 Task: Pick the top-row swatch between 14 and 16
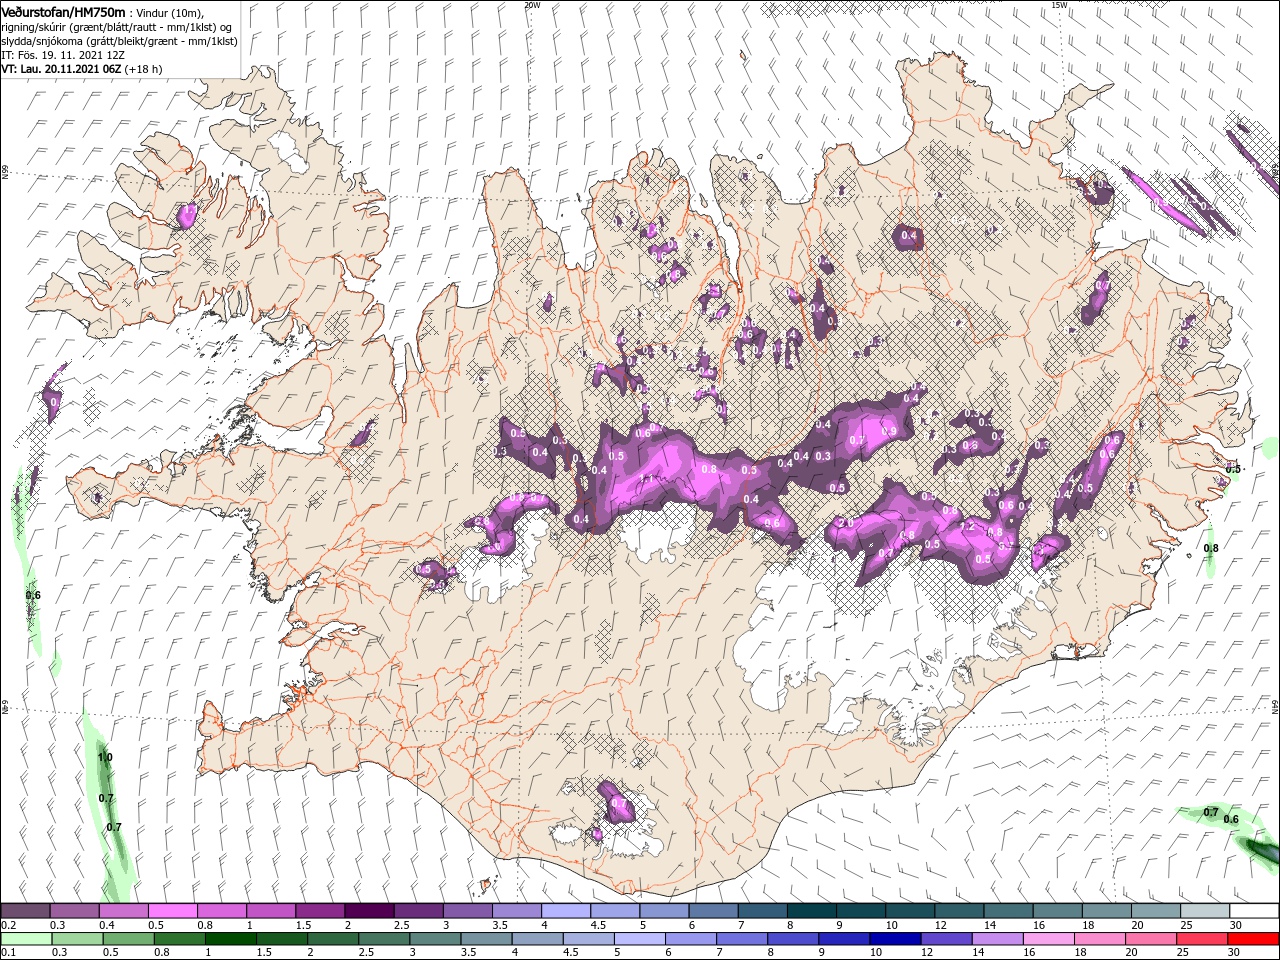(1009, 911)
